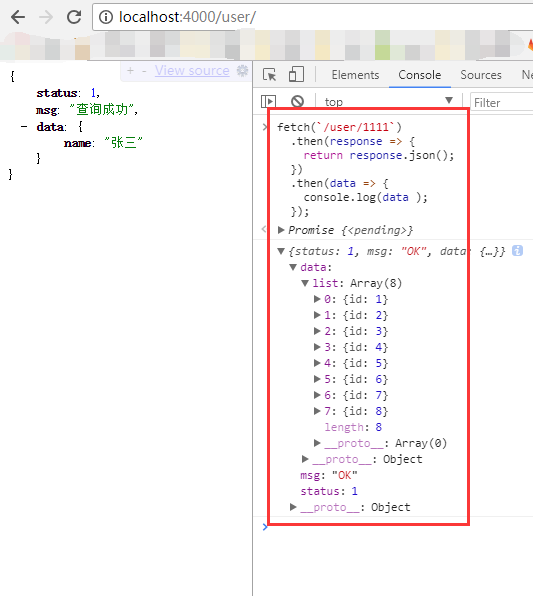Click the plus expand-all button in JSON viewer
Image resolution: width=533 pixels, height=596 pixels.
pyautogui.click(x=130, y=71)
